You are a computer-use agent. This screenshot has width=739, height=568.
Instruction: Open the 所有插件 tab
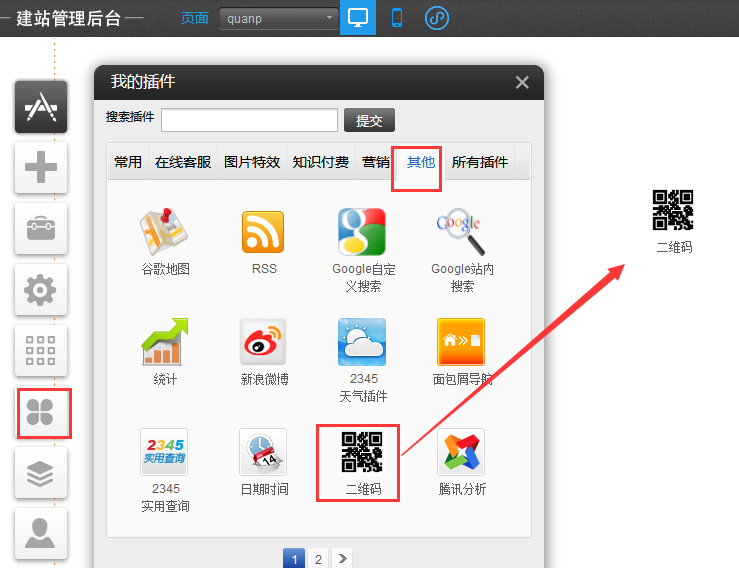click(x=480, y=162)
